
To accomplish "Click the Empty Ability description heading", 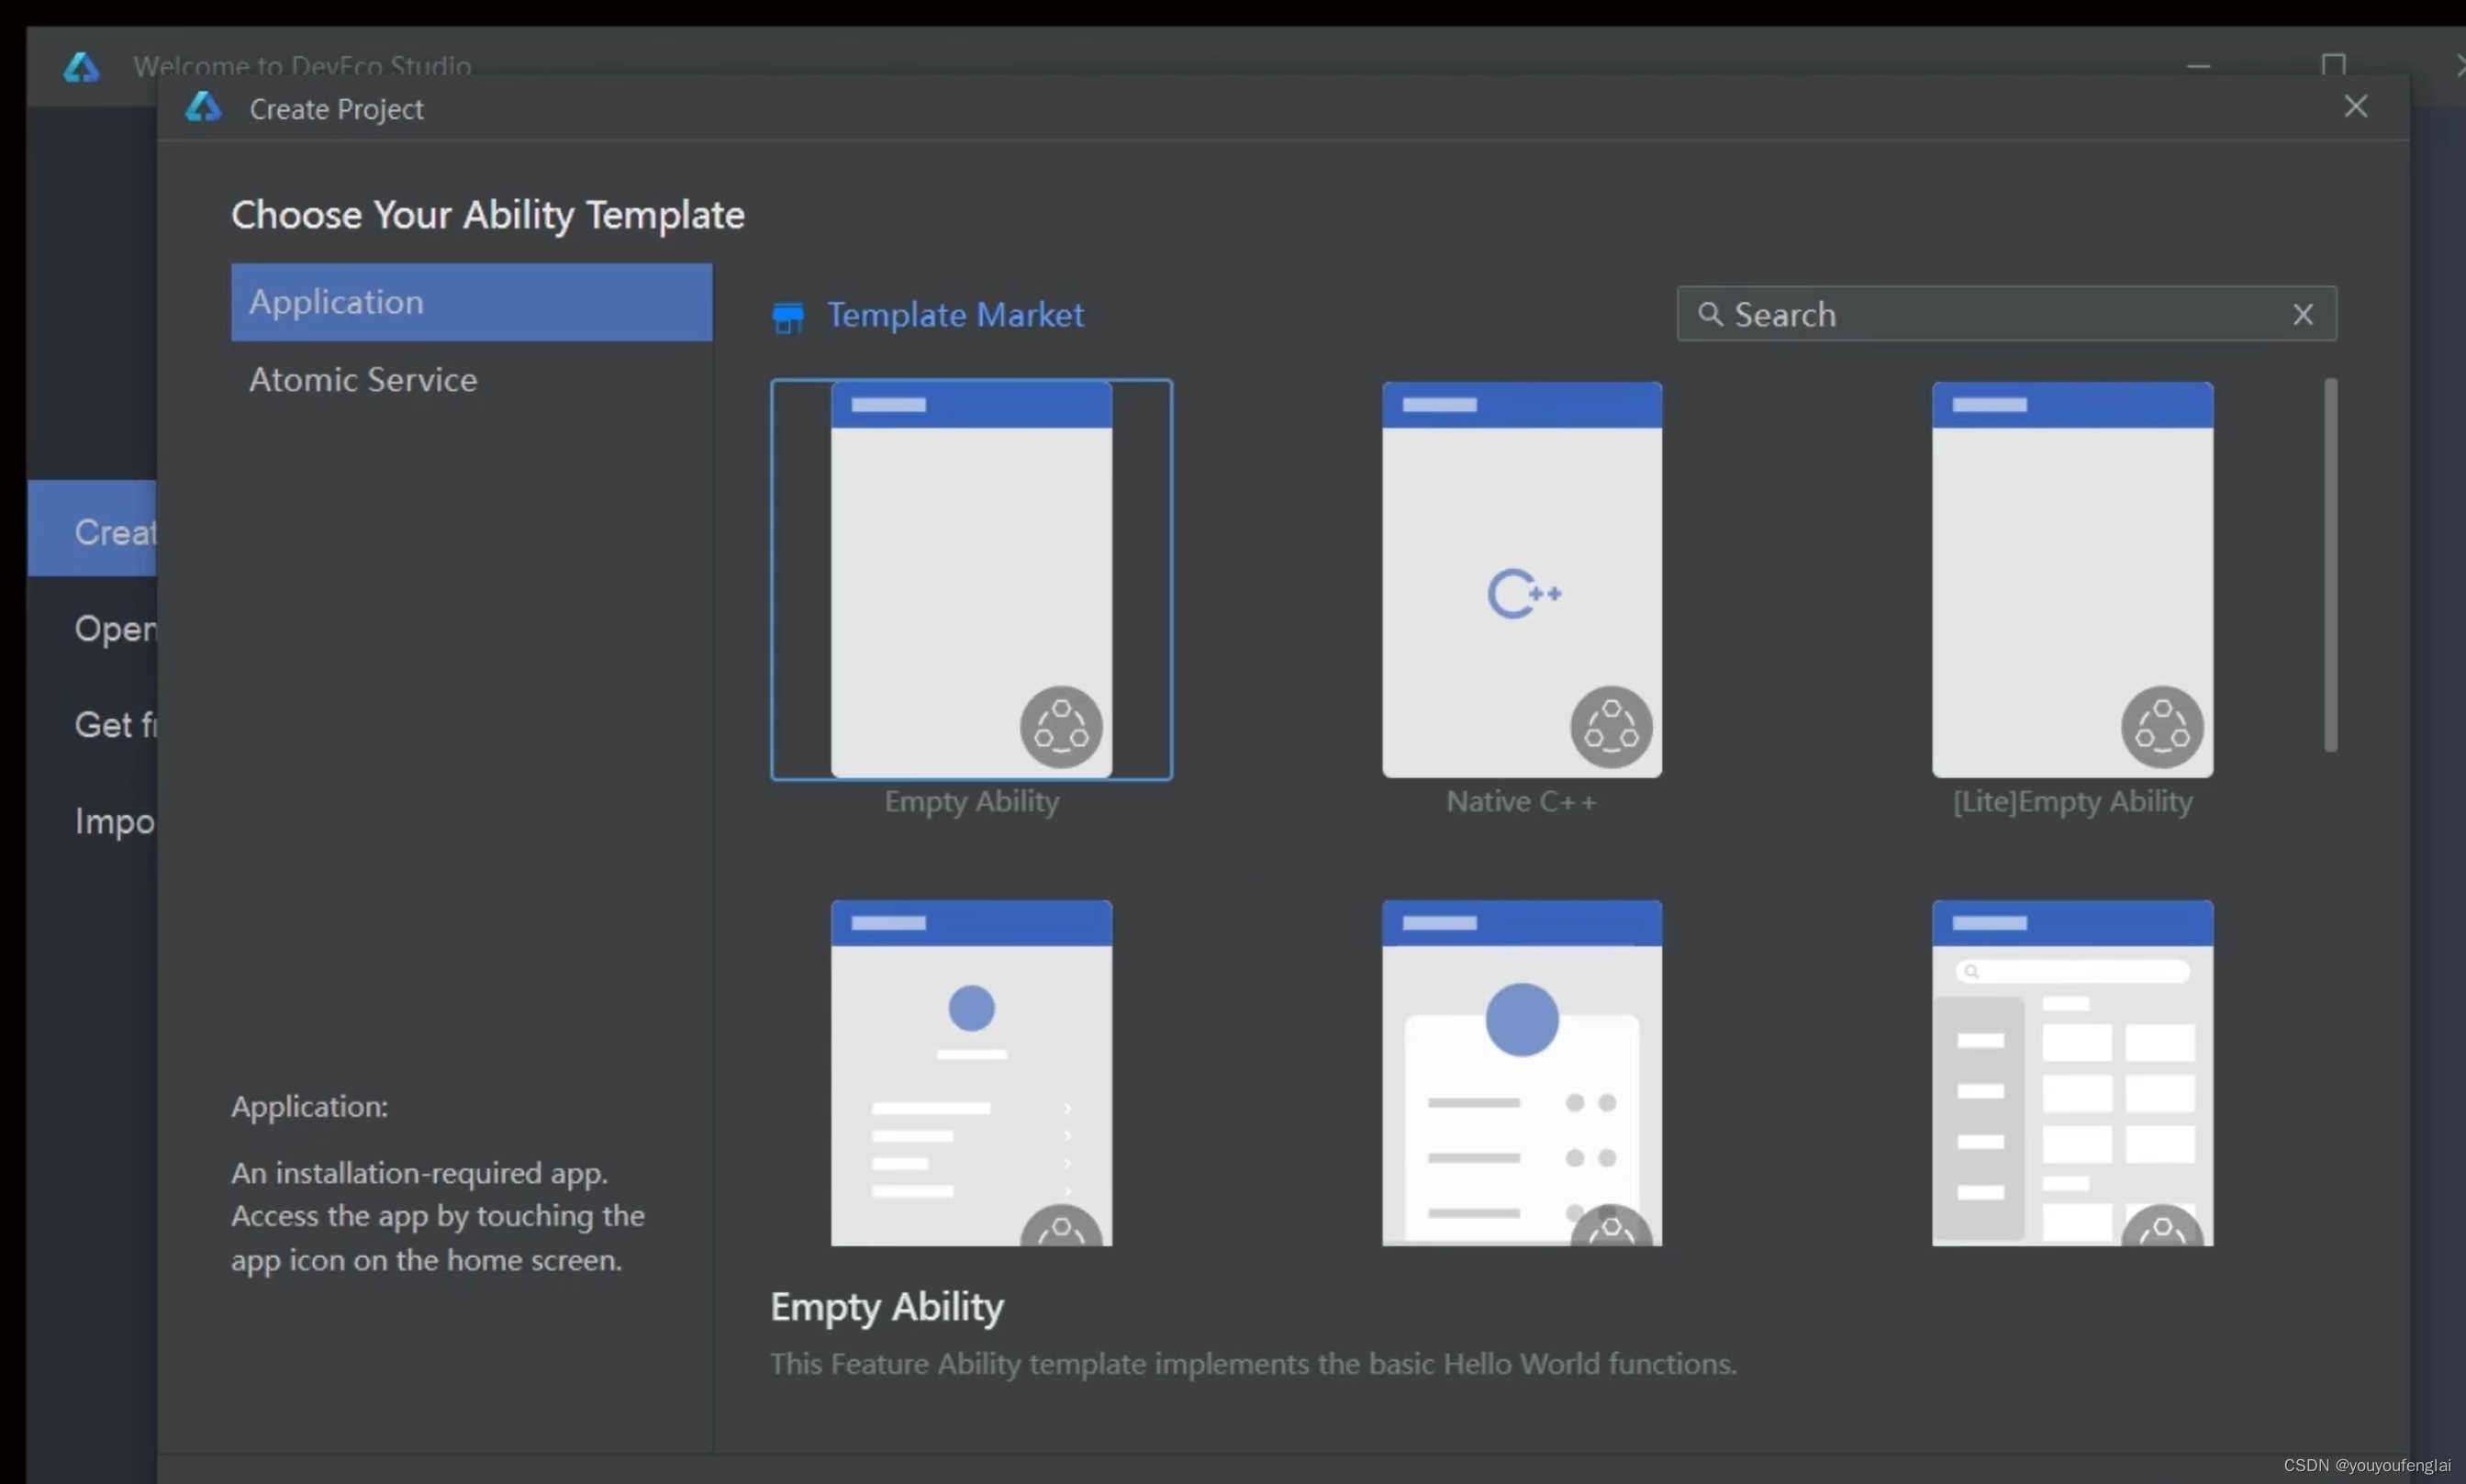I will 887,1307.
